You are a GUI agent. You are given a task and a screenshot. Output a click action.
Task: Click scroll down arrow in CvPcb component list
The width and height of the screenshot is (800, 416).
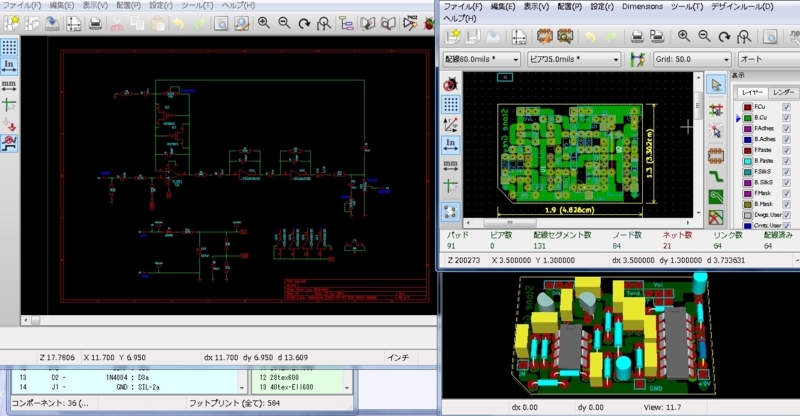[x=242, y=387]
